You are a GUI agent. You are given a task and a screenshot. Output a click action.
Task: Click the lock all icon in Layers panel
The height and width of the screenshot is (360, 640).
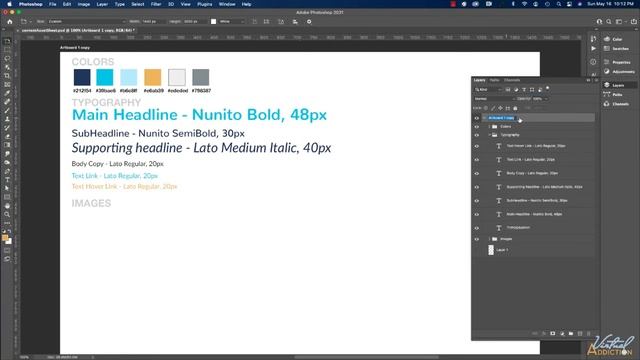(515, 108)
